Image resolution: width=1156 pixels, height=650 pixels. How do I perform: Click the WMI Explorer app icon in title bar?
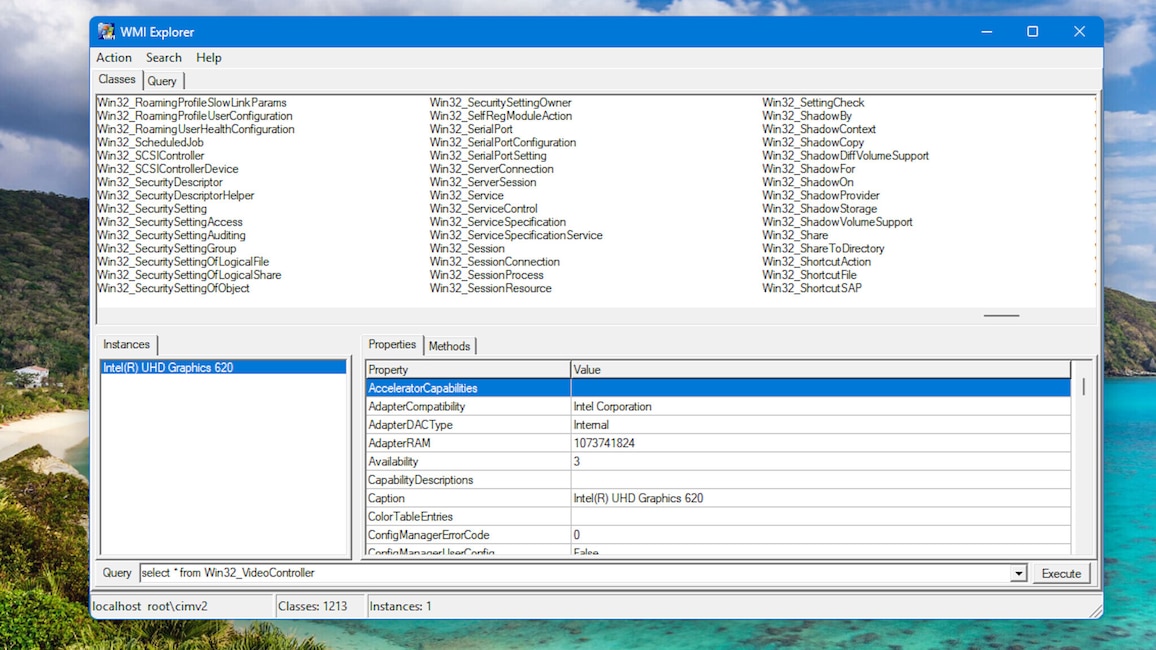tap(106, 32)
